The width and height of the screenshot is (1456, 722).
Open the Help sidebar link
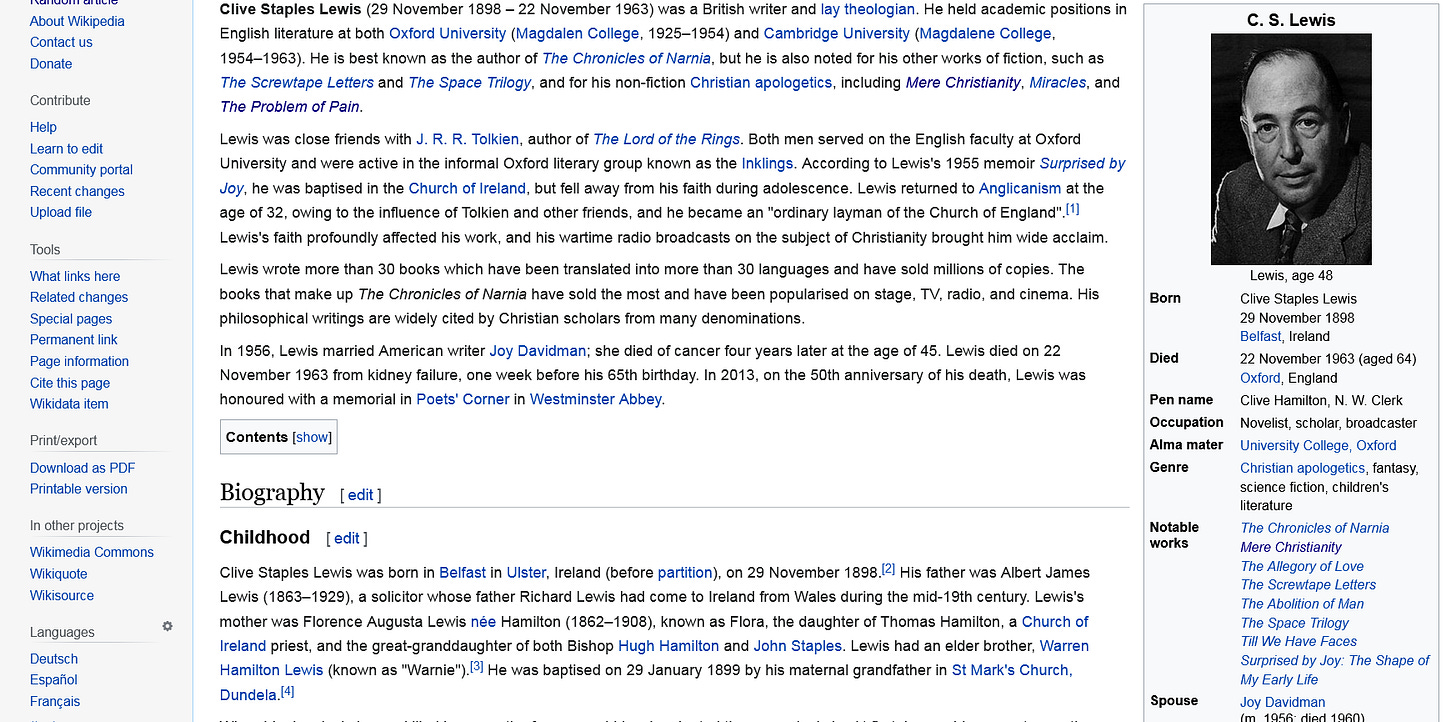(43, 127)
